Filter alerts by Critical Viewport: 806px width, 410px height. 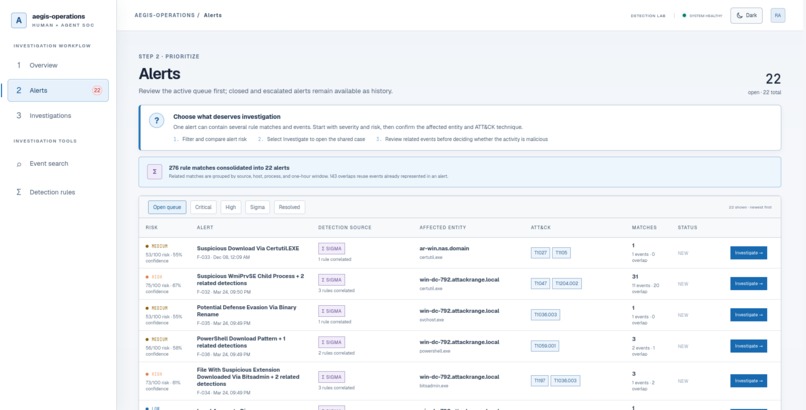[x=203, y=207]
